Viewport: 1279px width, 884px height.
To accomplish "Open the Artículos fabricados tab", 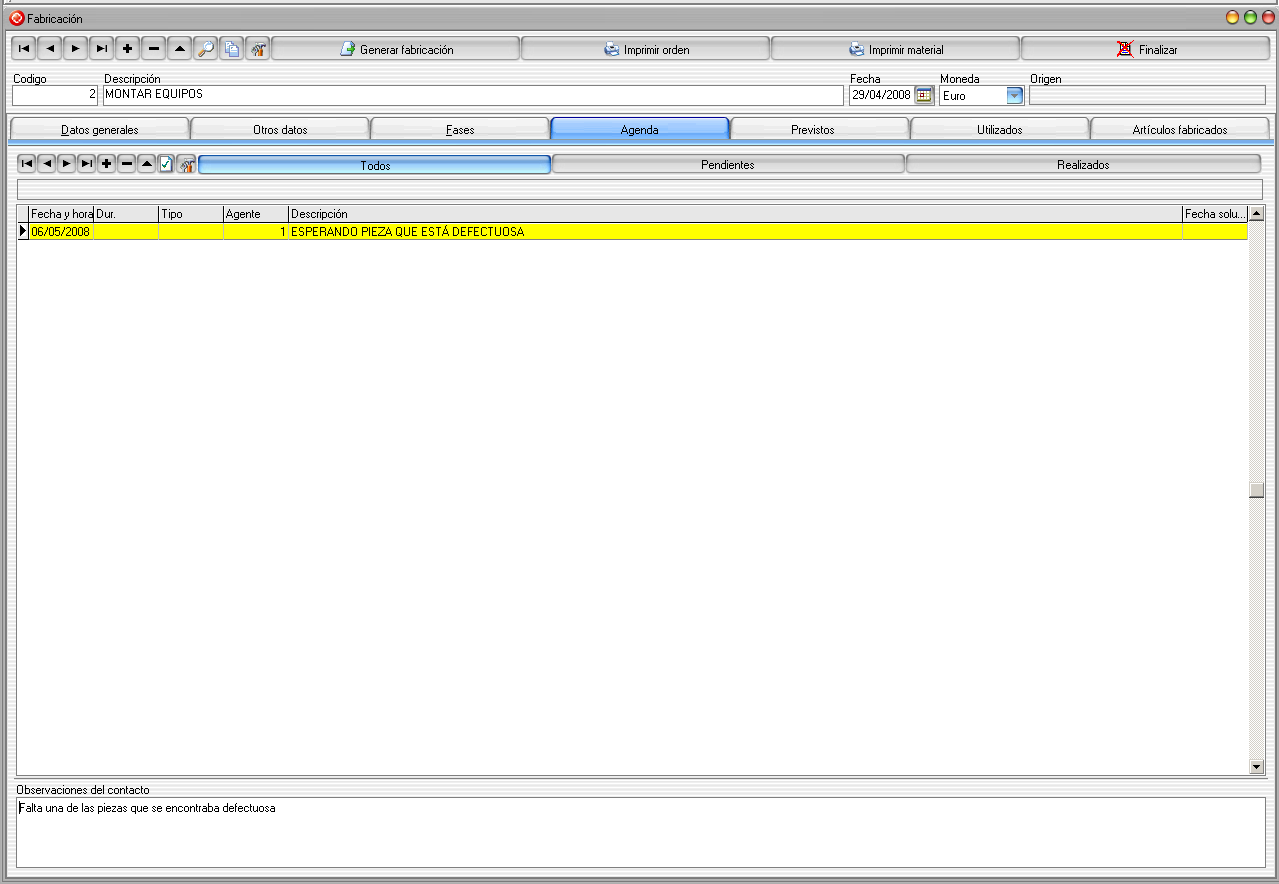I will tap(1180, 130).
